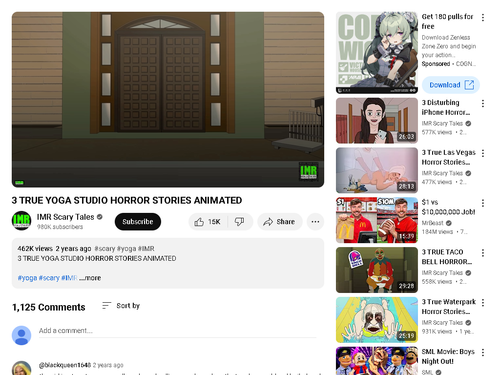500x375 pixels.
Task: Click the Add a comment field
Action: 177,331
